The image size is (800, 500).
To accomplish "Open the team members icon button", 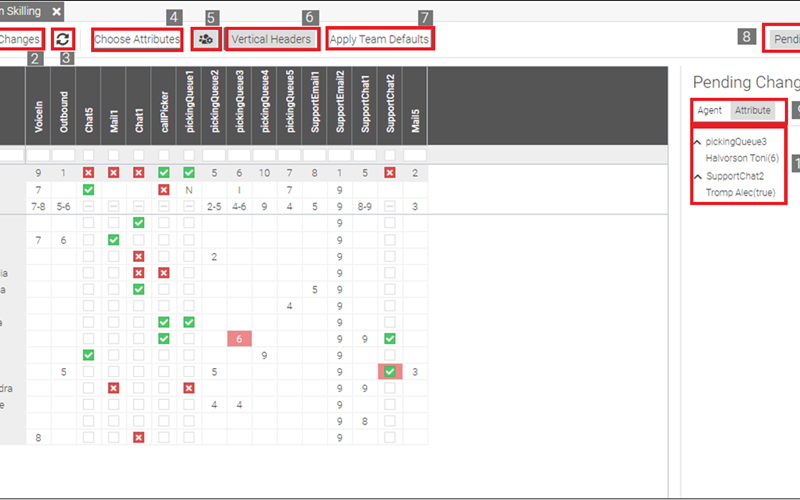I will (206, 39).
